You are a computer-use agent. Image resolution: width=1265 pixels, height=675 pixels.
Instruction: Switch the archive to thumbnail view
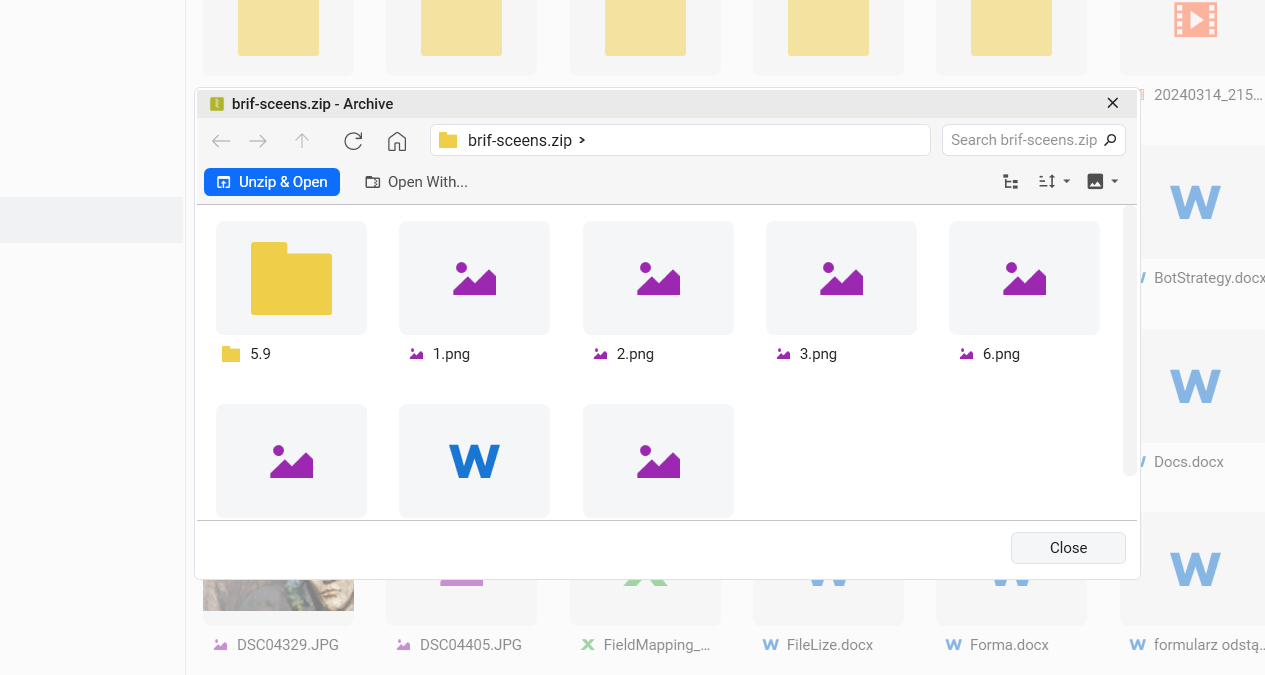coord(1097,181)
